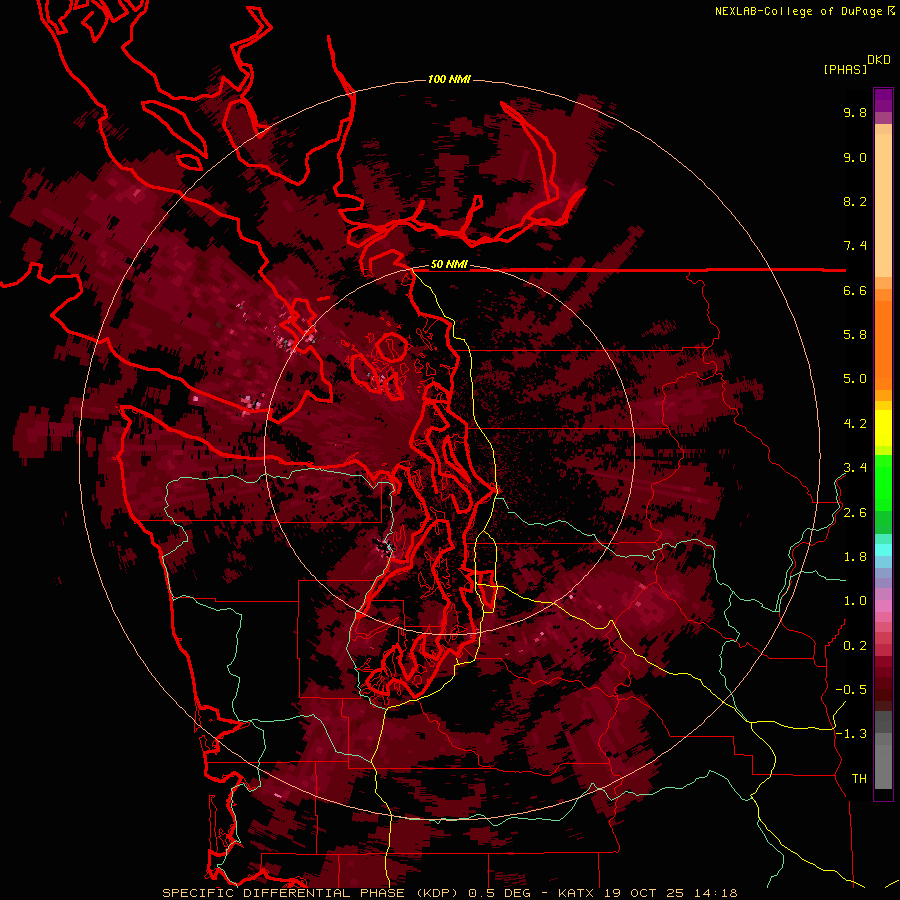900x900 pixels.
Task: Click the NEXLAB-College of DuPage label
Action: tap(799, 11)
